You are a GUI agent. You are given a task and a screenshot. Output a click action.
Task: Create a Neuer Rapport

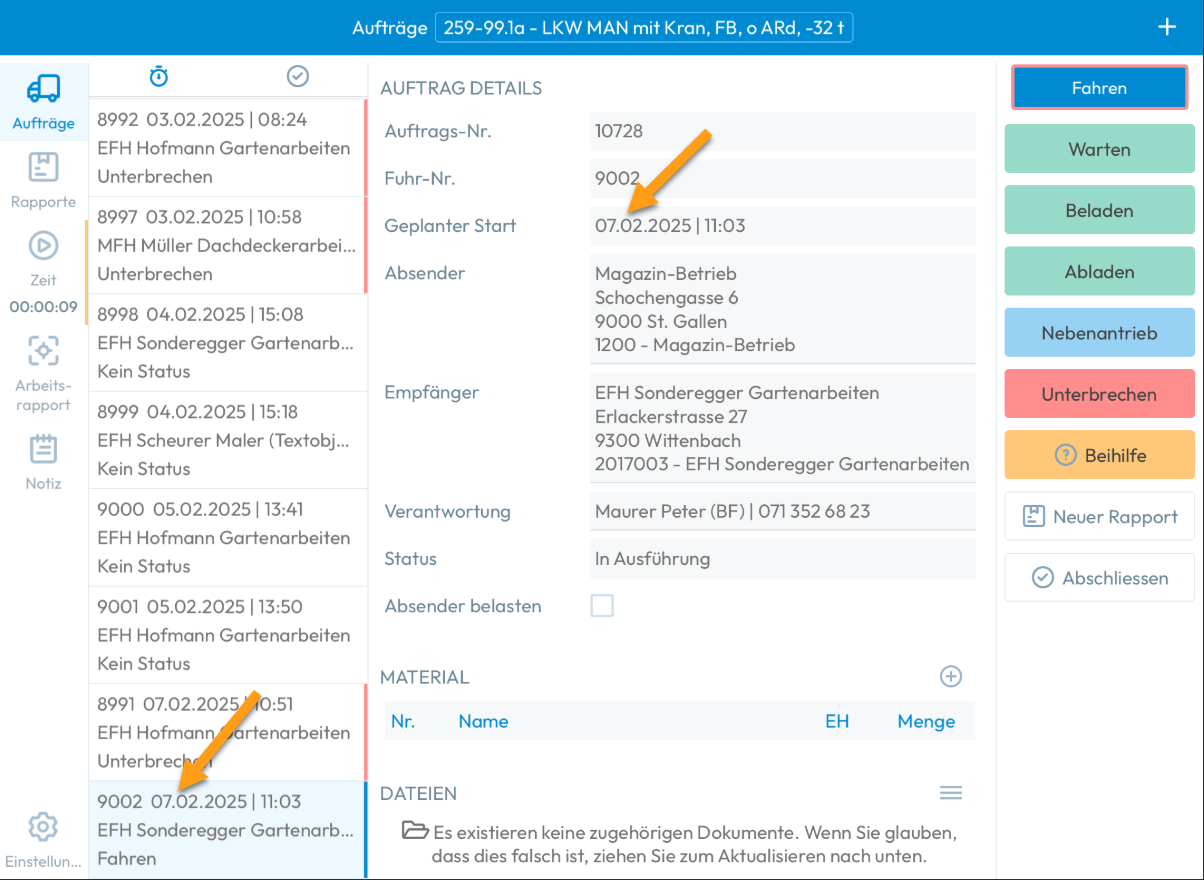(1099, 517)
